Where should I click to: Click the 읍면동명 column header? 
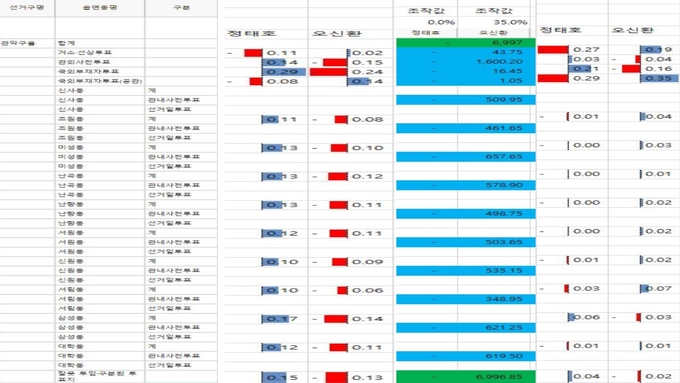click(x=100, y=8)
